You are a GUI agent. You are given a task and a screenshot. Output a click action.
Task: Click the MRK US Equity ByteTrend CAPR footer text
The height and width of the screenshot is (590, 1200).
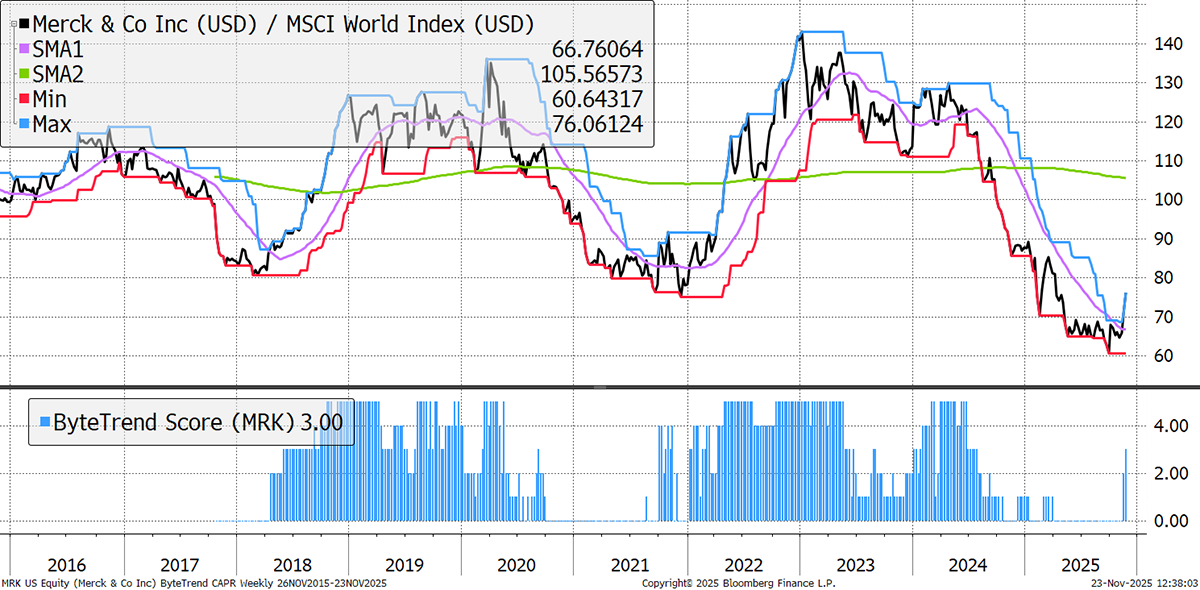[x=194, y=583]
